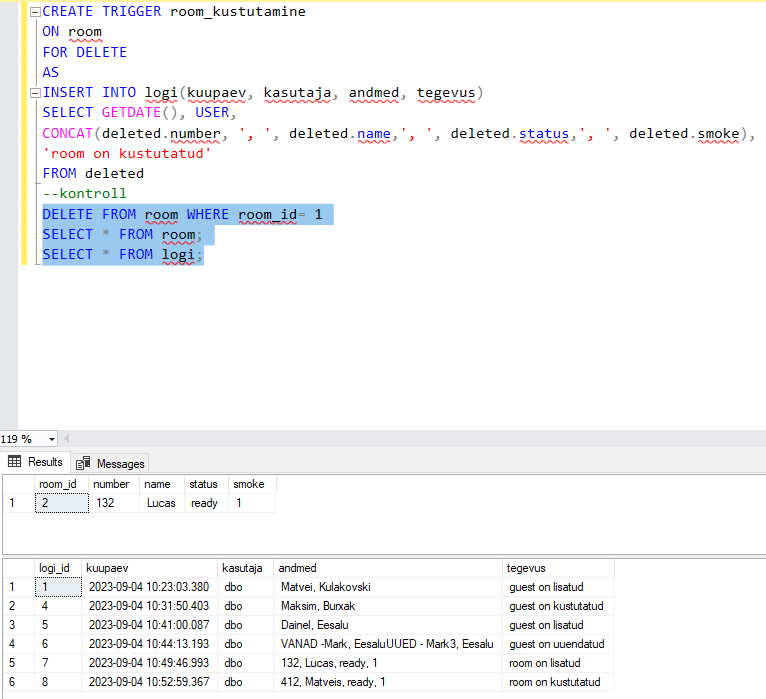
Task: Click the horizontal scroll left arrow
Action: (x=66, y=439)
